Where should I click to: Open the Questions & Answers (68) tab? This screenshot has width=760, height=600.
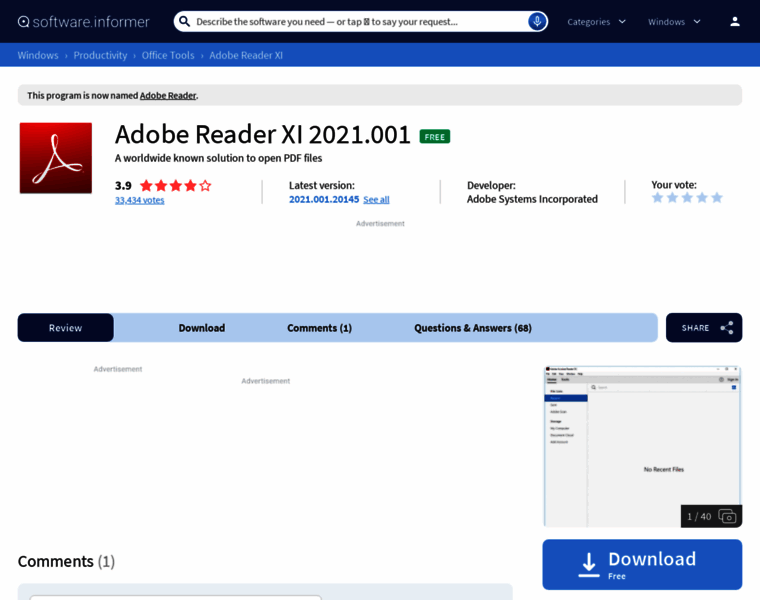[472, 328]
